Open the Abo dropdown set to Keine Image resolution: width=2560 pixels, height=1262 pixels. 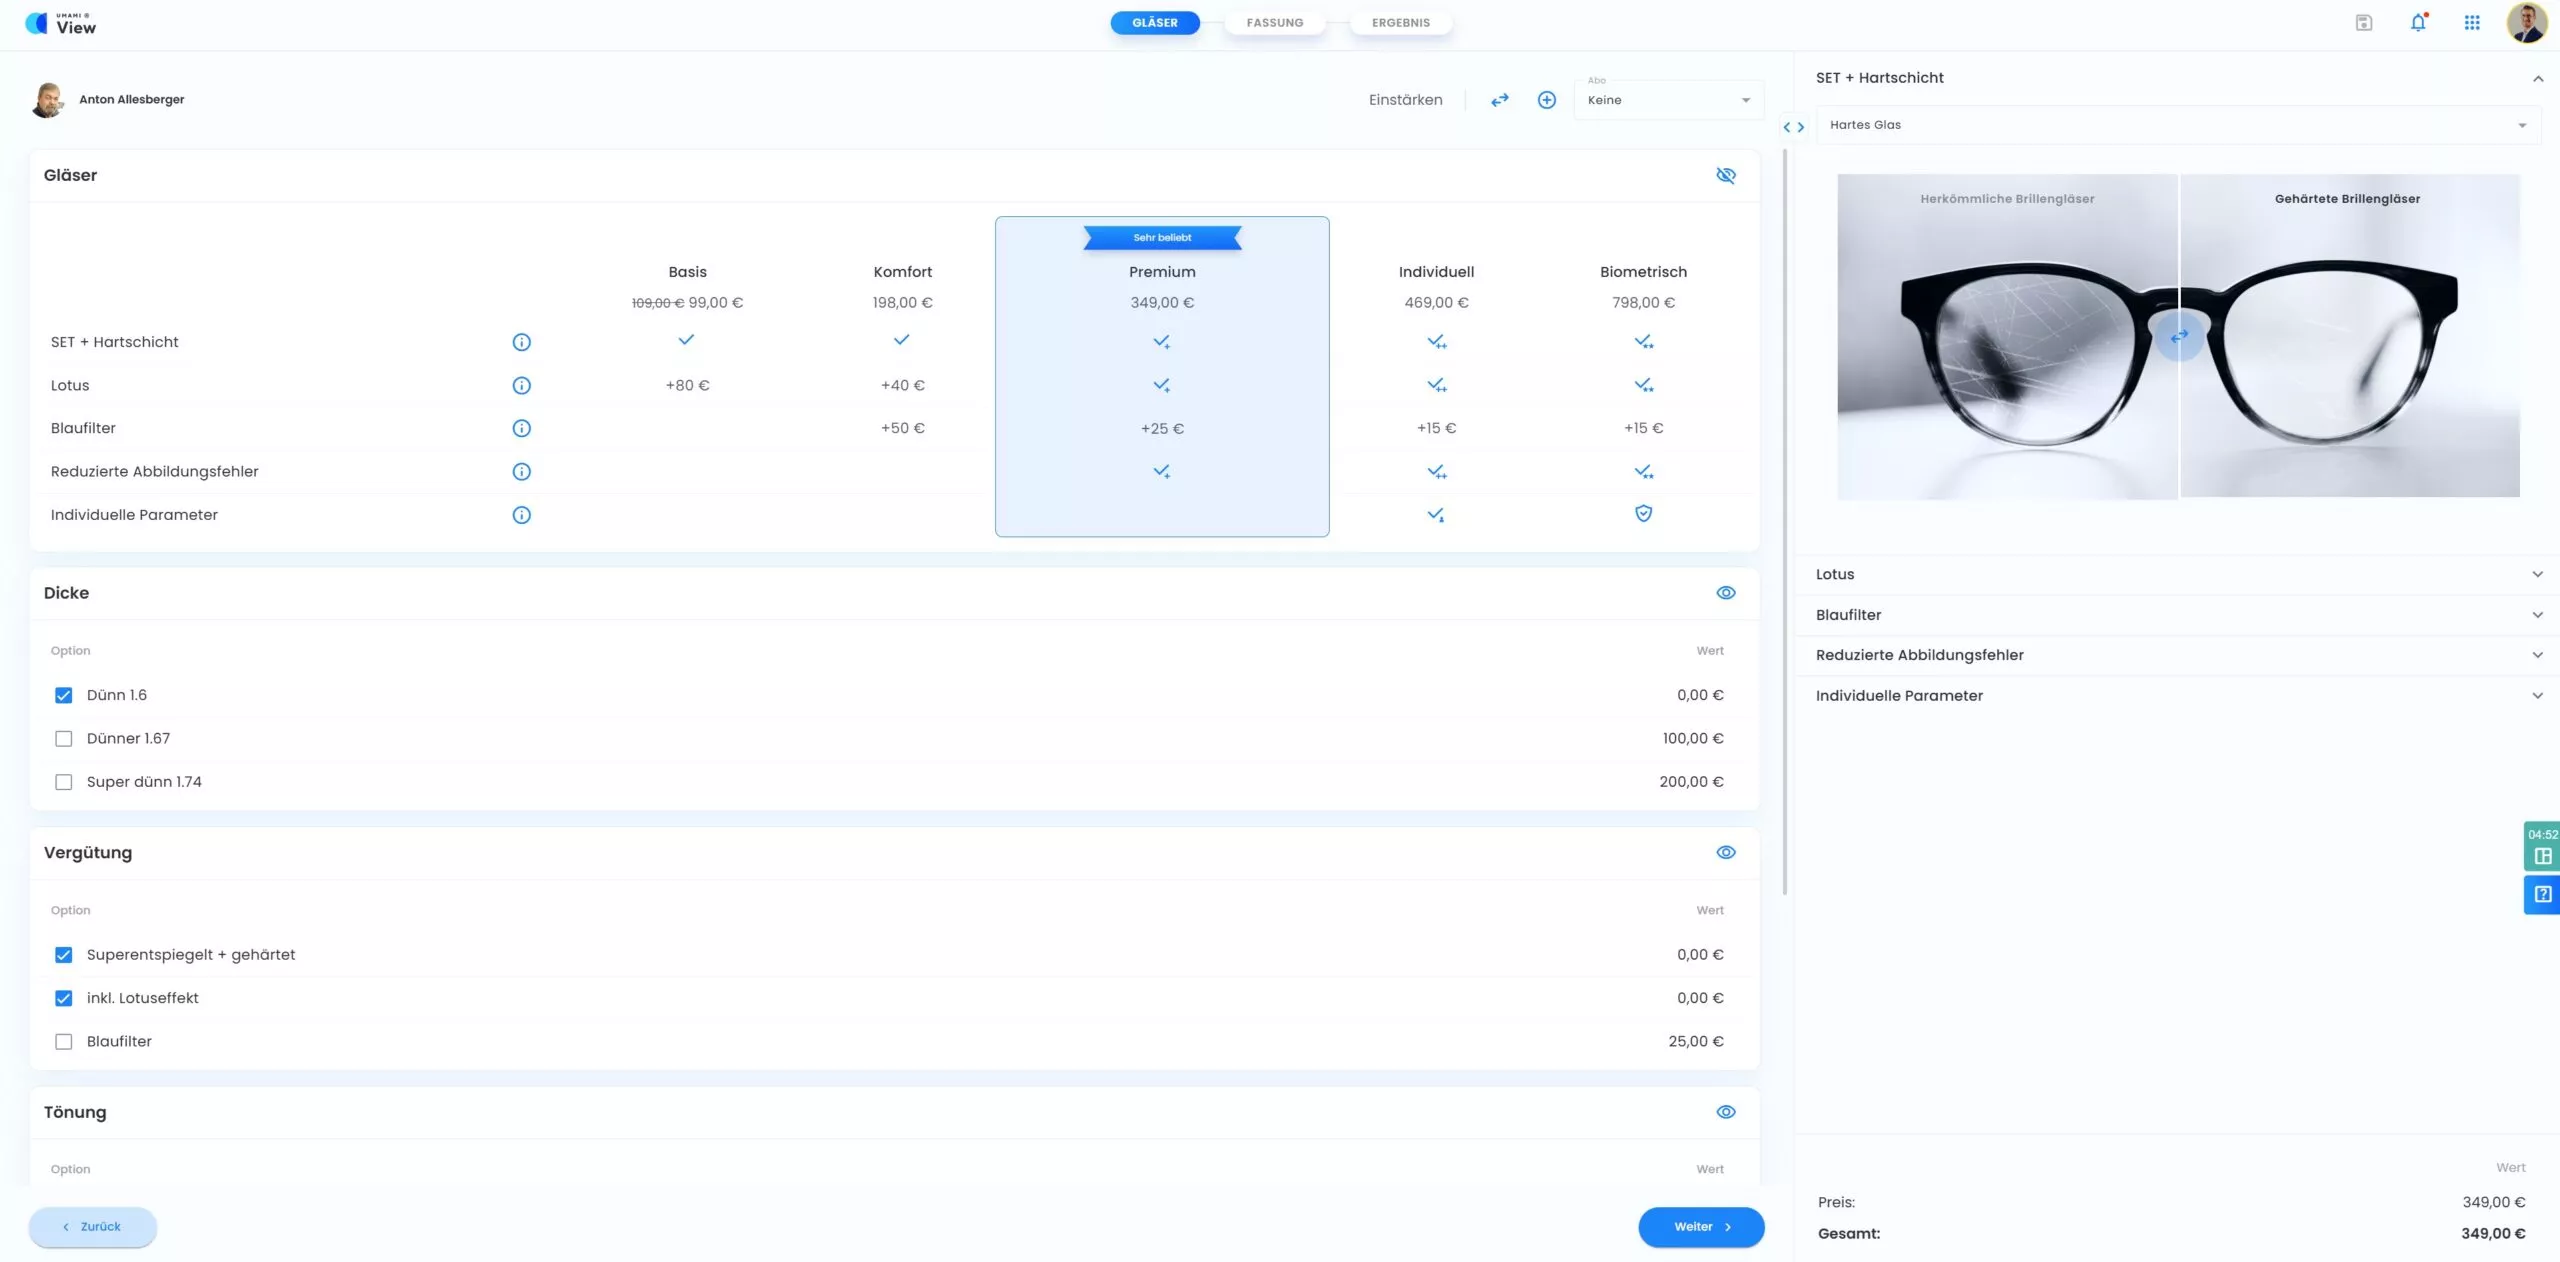(1667, 99)
